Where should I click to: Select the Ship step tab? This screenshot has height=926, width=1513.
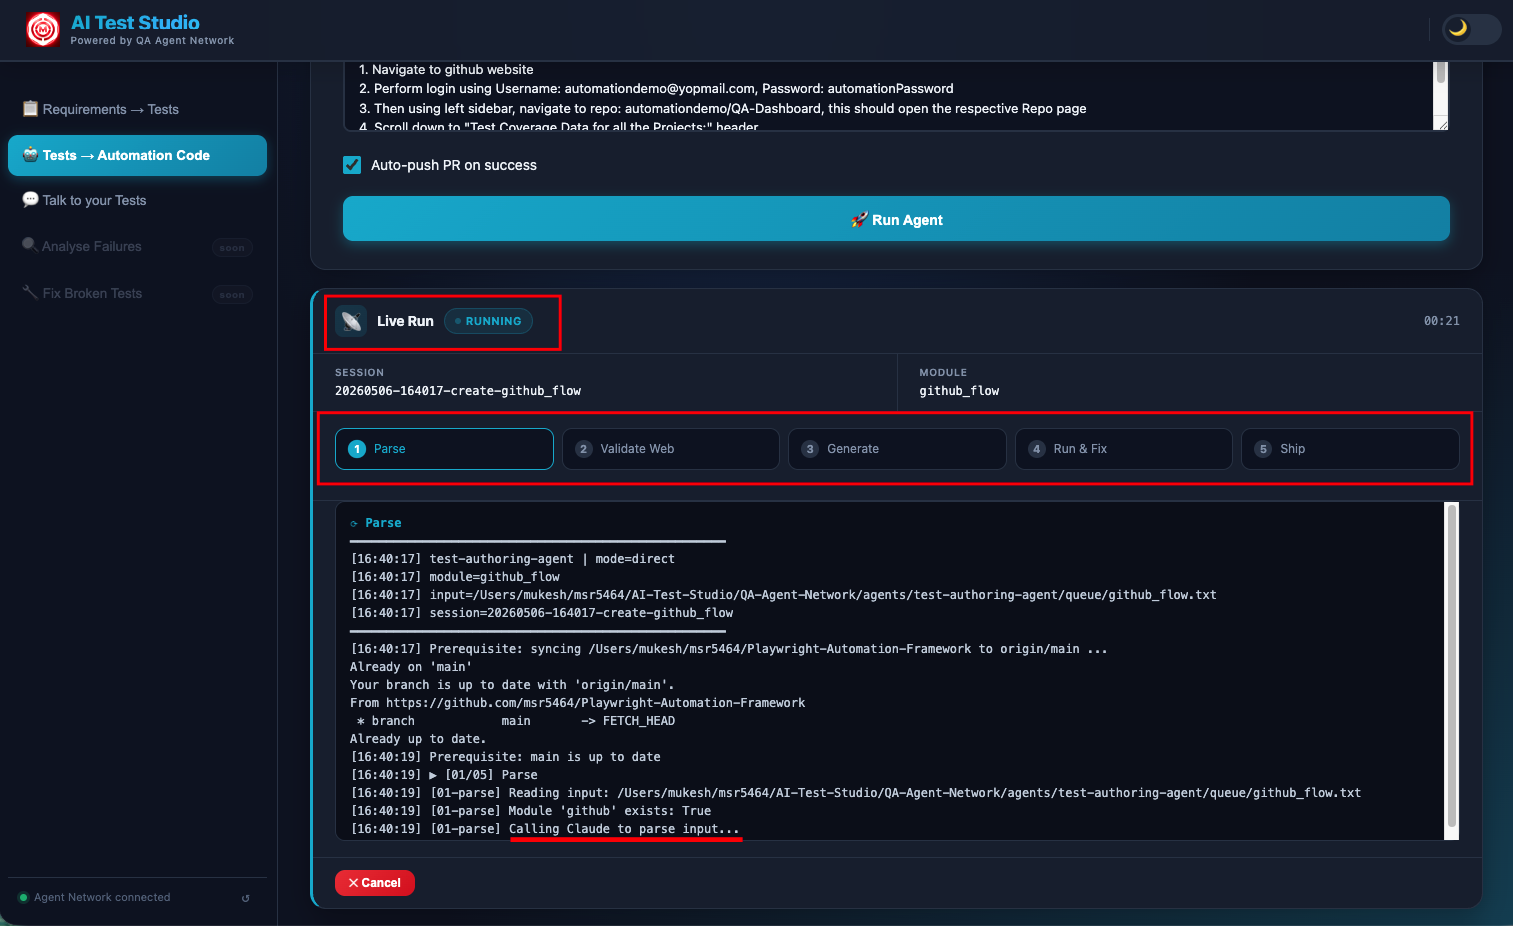(x=1350, y=449)
